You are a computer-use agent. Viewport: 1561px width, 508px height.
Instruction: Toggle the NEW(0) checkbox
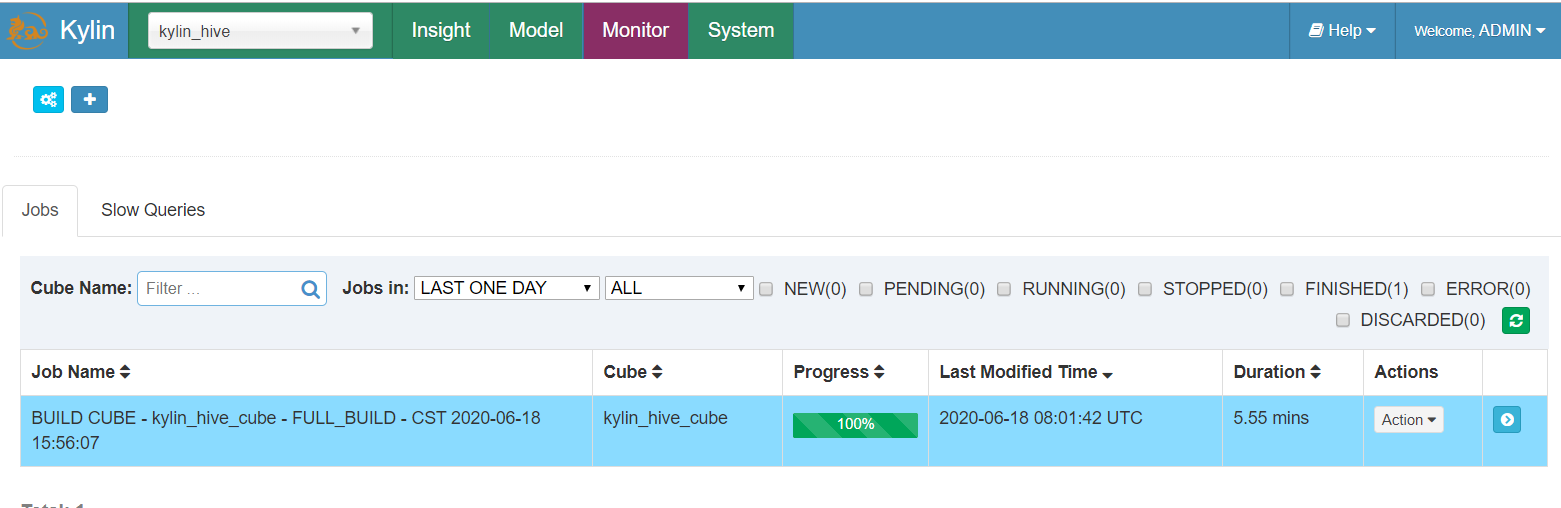point(767,289)
